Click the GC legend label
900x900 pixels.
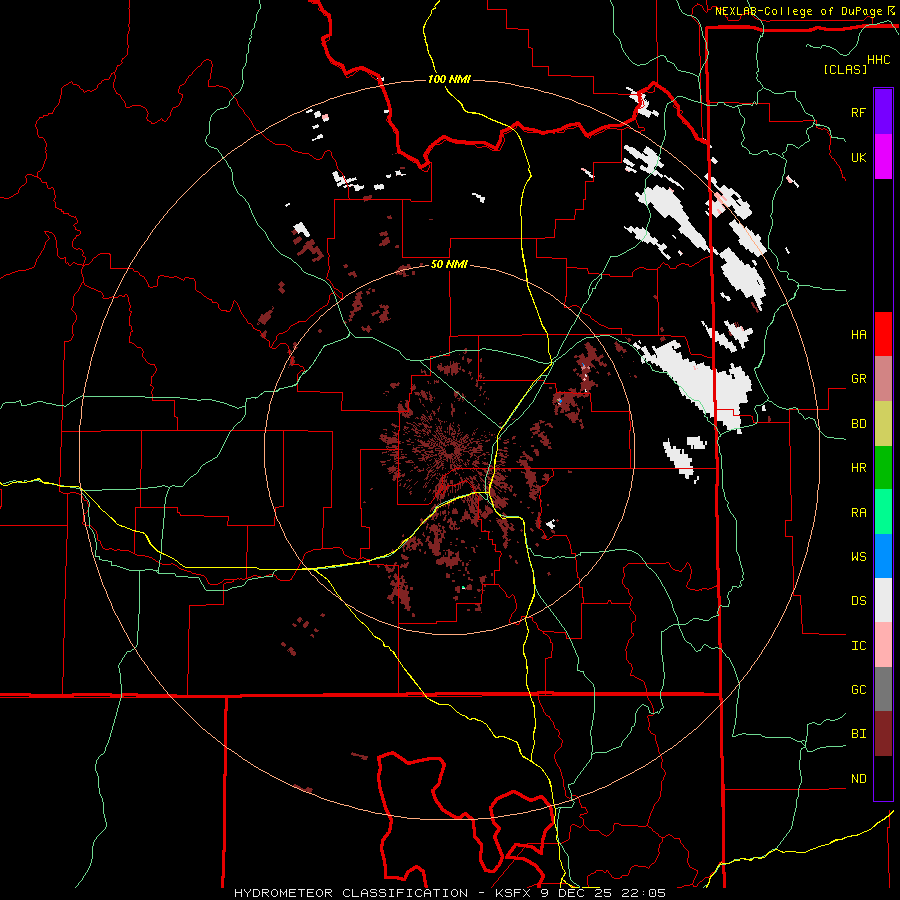858,690
